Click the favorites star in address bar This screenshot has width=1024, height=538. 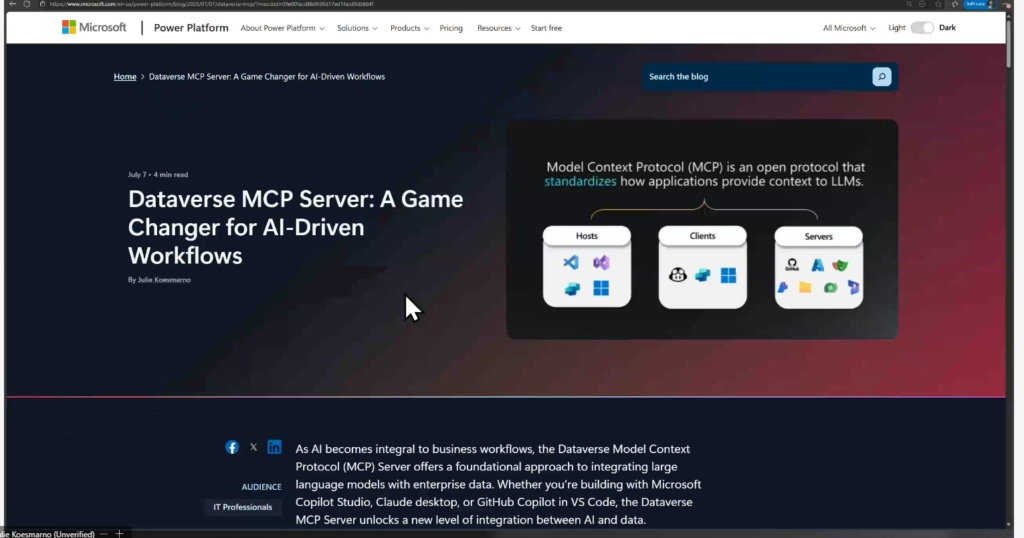pyautogui.click(x=938, y=4)
